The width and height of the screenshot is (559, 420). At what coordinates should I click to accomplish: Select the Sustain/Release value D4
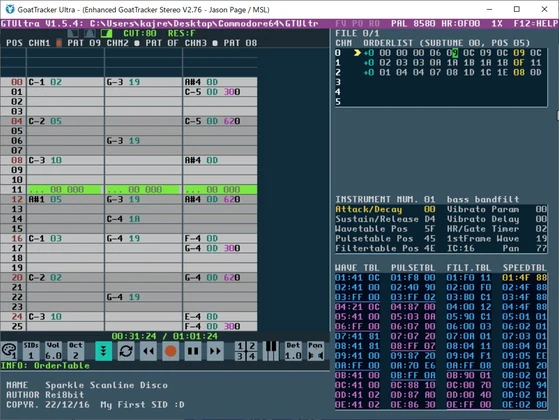430,219
